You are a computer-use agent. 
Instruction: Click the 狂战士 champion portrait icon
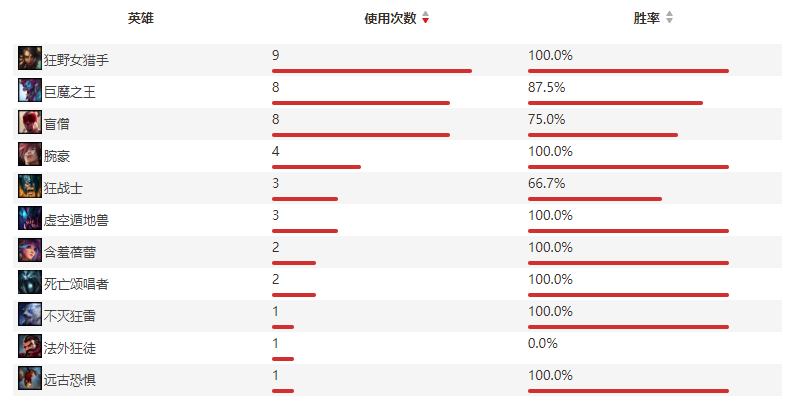tap(30, 186)
